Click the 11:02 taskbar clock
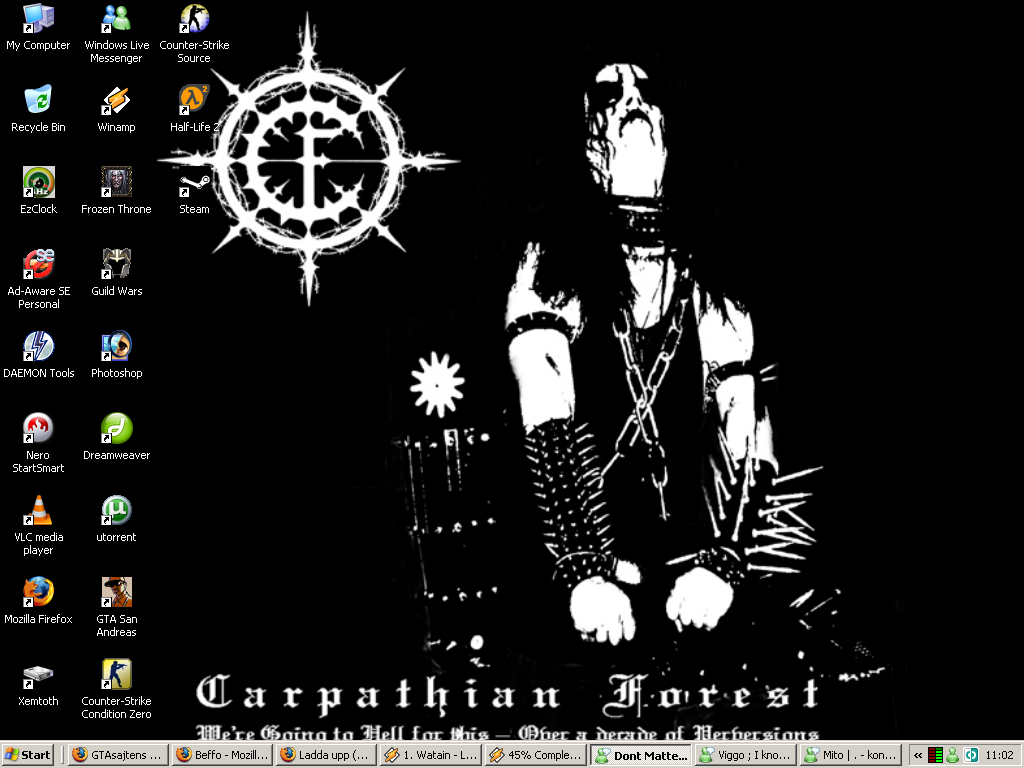 (x=999, y=756)
